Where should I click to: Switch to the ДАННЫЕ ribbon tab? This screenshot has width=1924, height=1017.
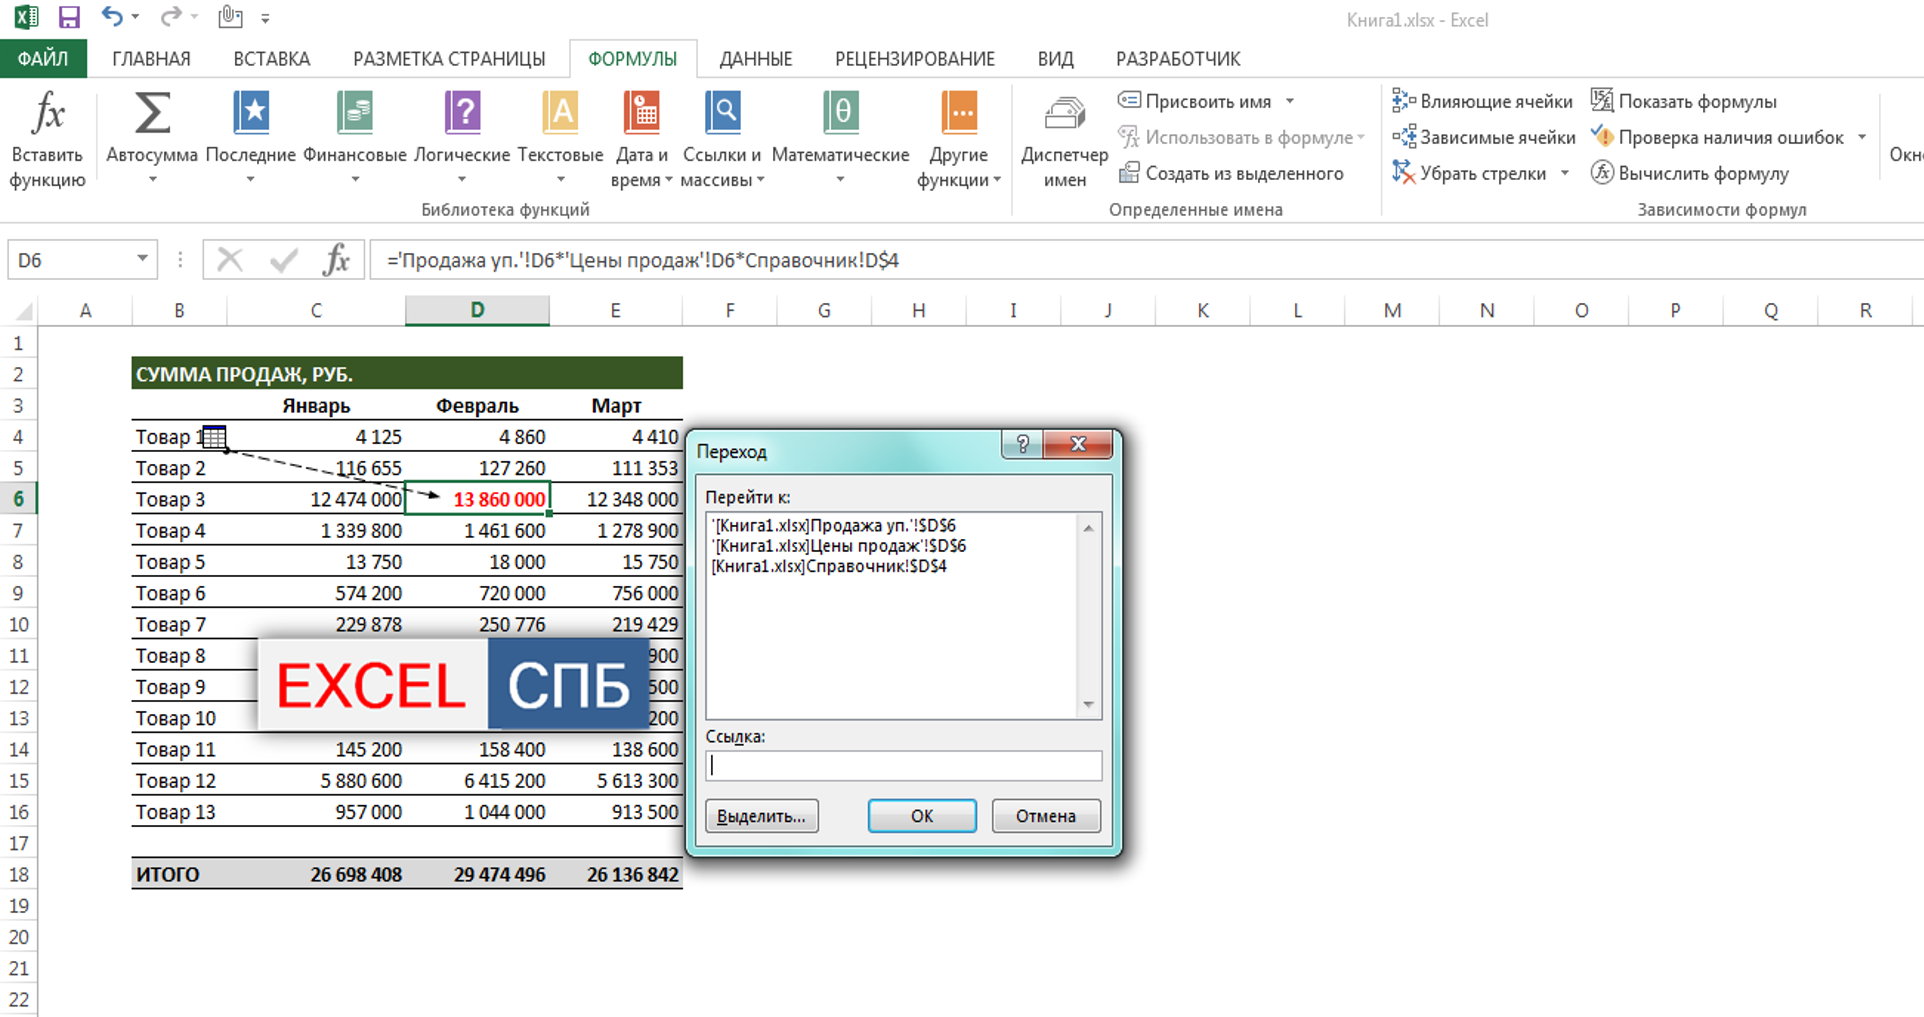pyautogui.click(x=755, y=59)
